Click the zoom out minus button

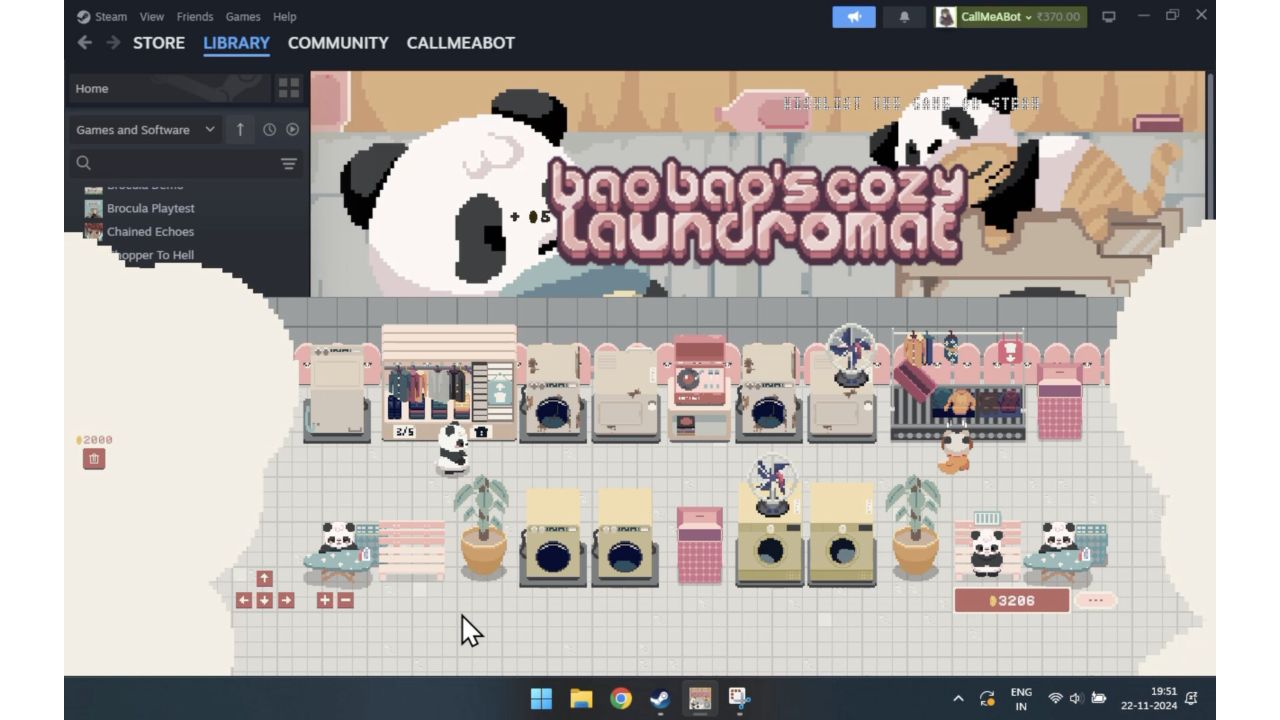click(346, 600)
